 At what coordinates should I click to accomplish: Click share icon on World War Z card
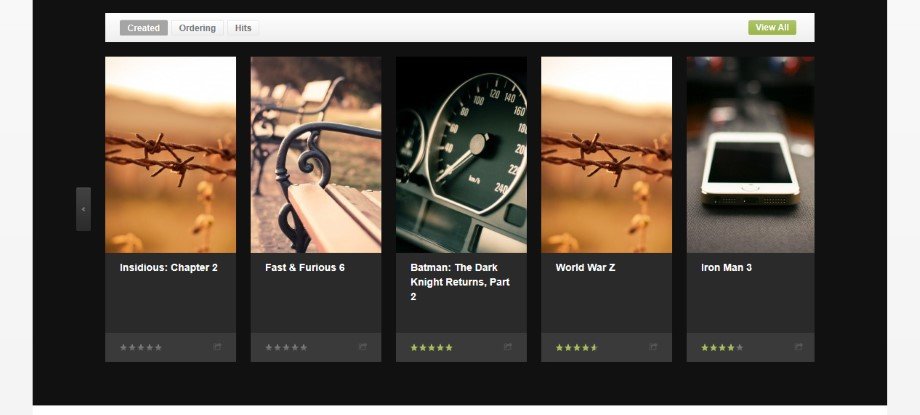(653, 347)
